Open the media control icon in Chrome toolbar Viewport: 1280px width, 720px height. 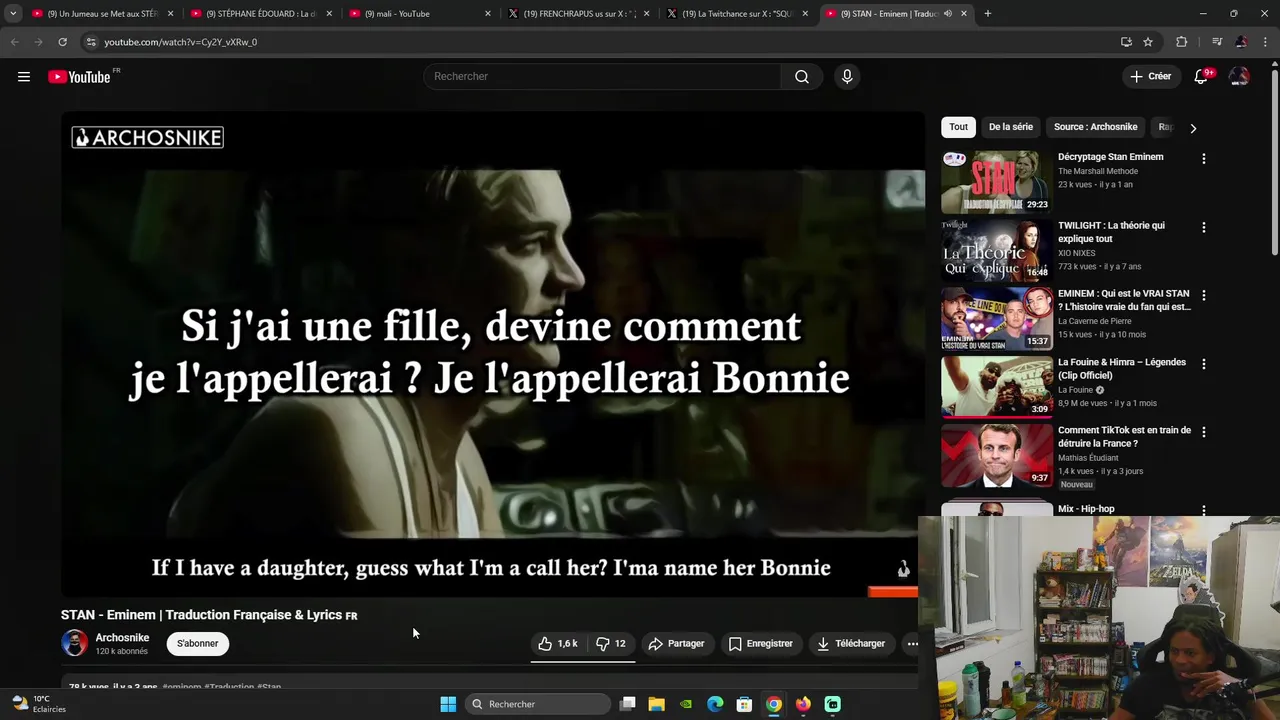tap(1216, 42)
